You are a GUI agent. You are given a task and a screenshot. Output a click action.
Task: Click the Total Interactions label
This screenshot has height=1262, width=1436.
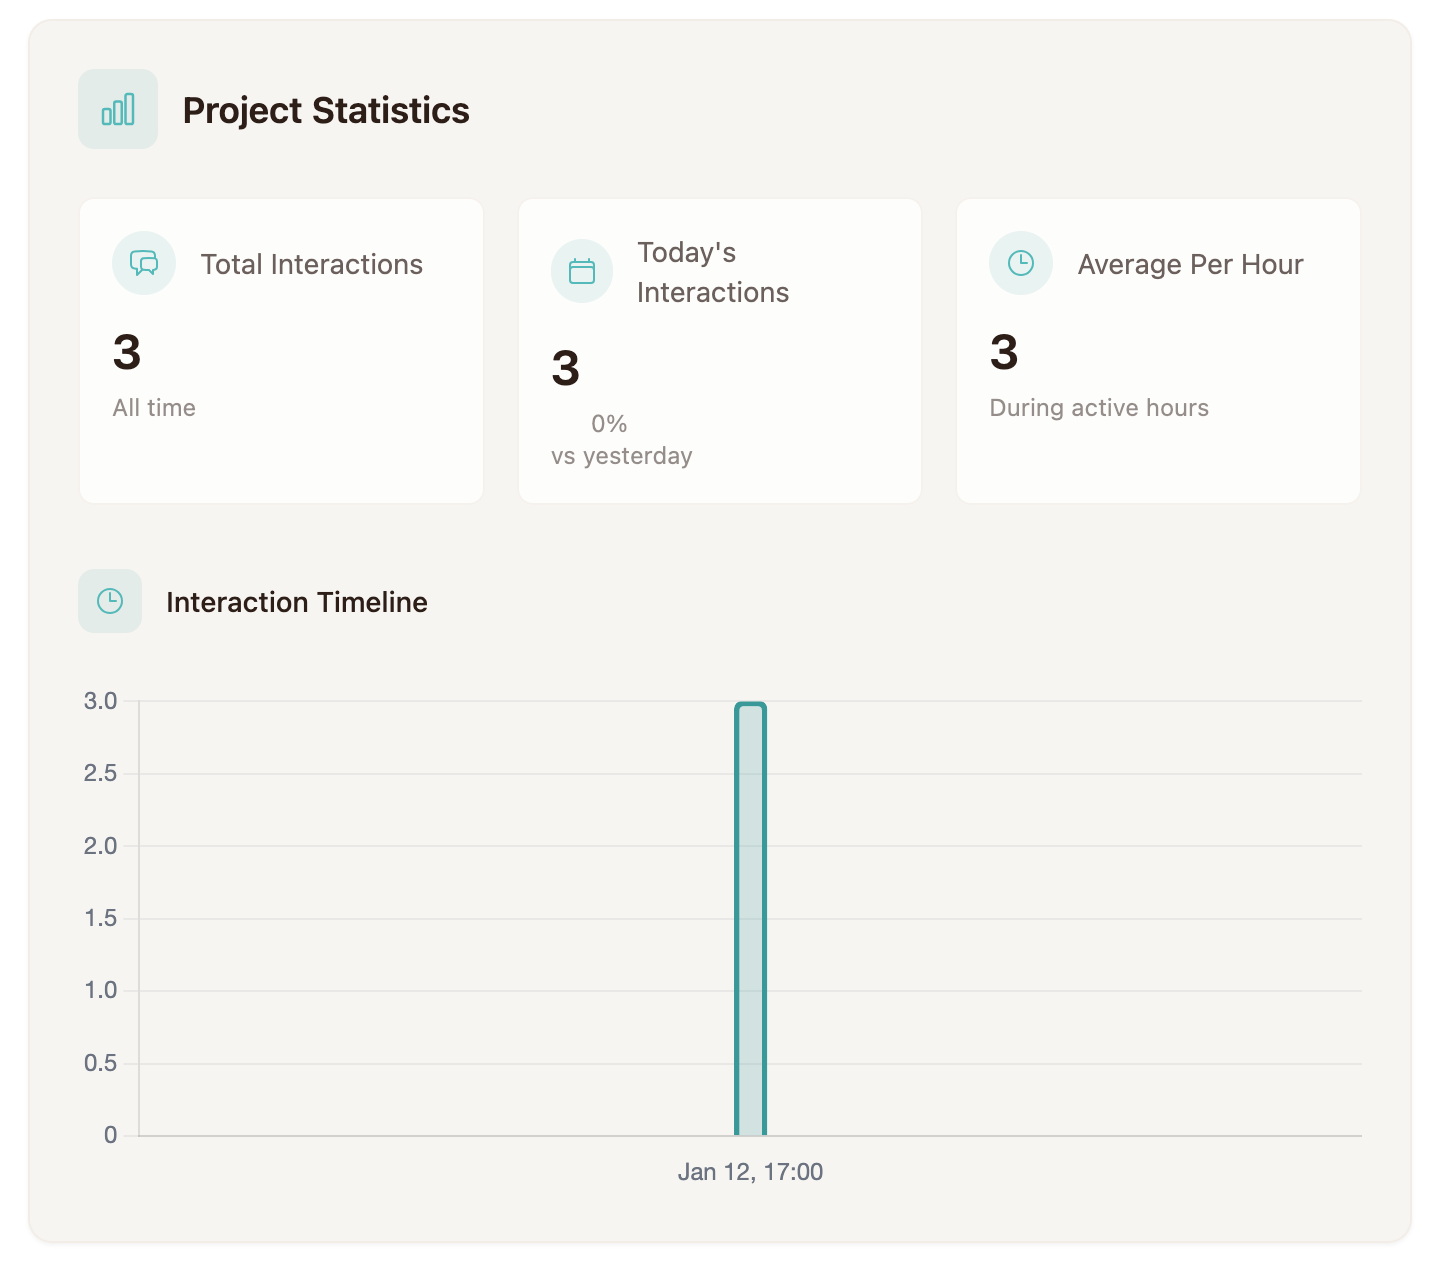pyautogui.click(x=312, y=264)
